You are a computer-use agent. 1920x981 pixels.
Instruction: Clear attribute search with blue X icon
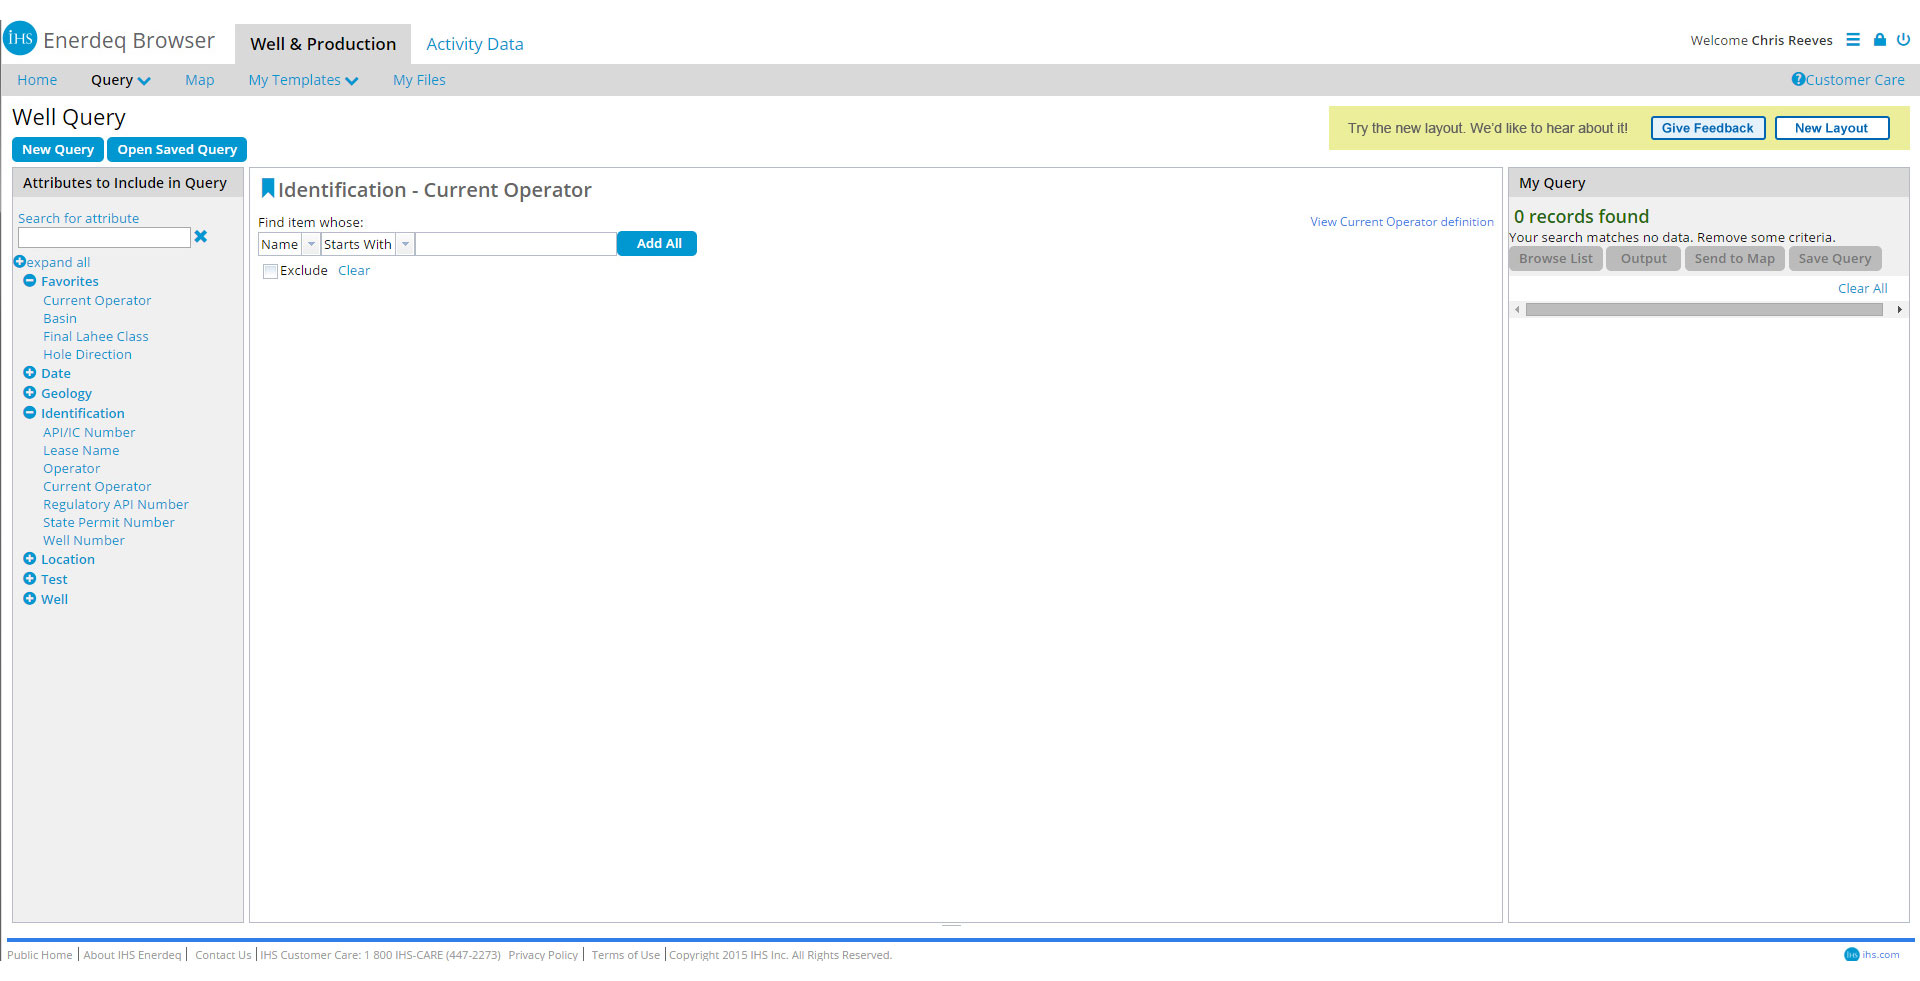pos(201,237)
